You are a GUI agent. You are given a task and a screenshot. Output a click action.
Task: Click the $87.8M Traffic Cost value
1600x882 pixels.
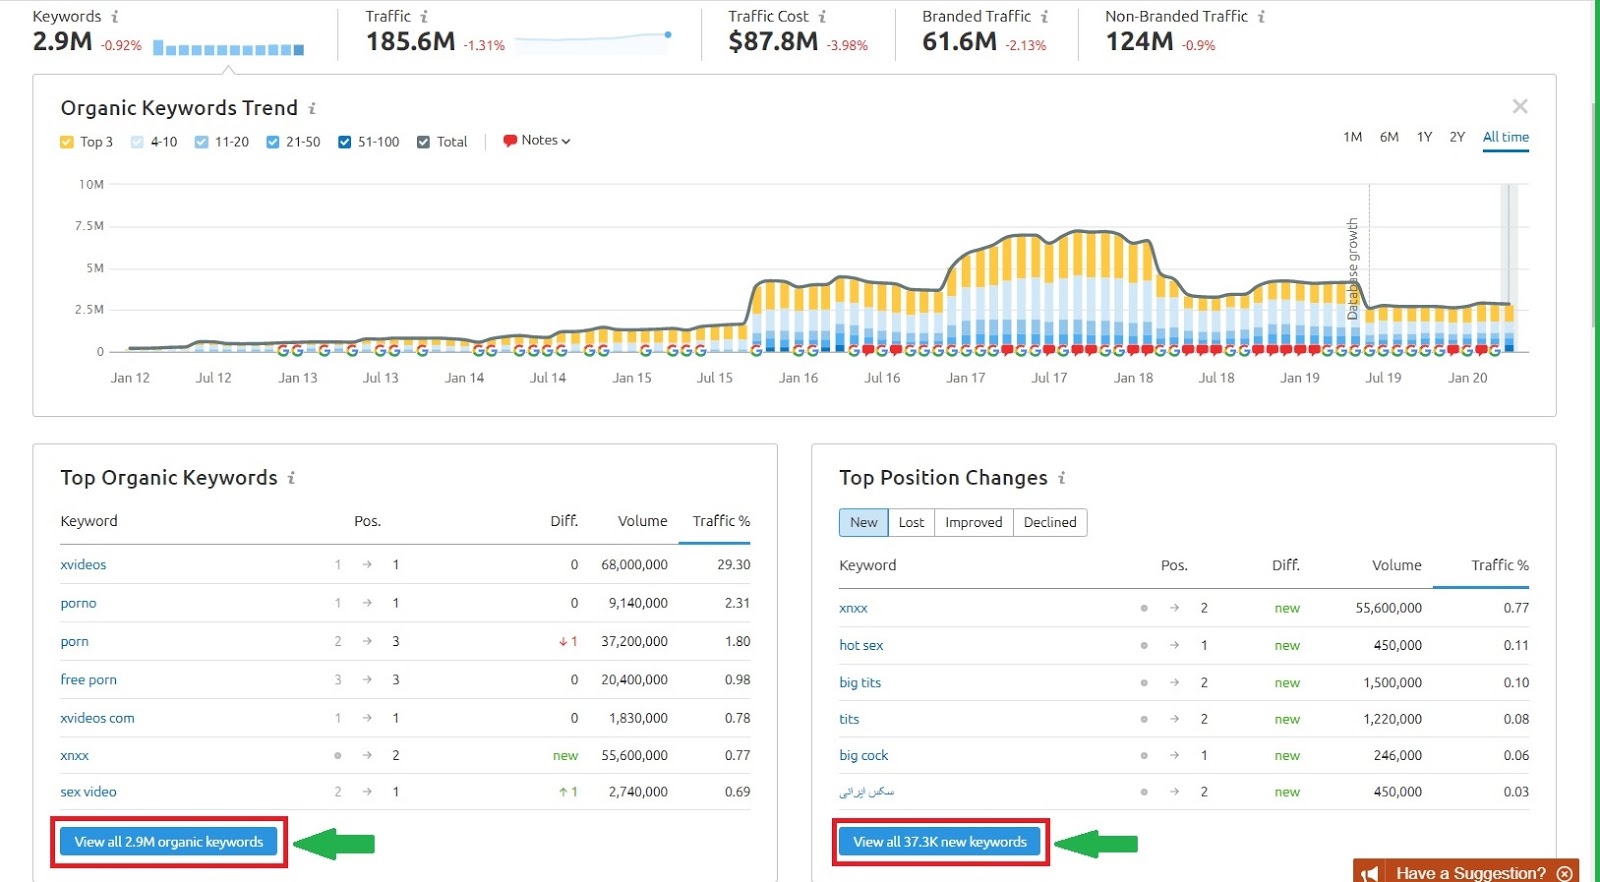tap(773, 42)
